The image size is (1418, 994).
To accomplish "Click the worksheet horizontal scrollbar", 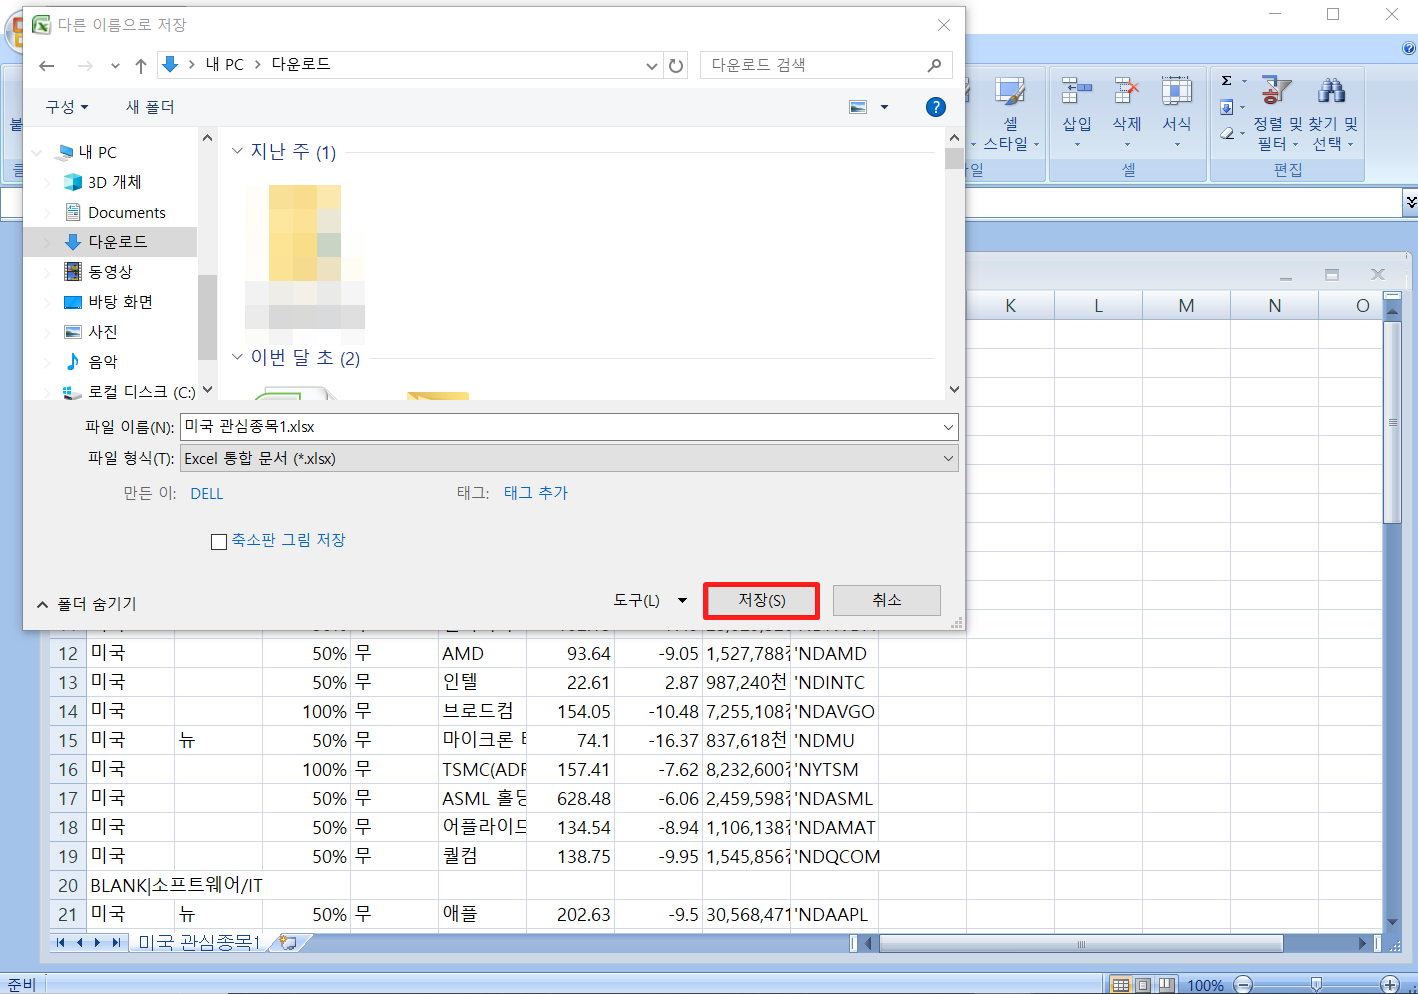I will [1080, 943].
